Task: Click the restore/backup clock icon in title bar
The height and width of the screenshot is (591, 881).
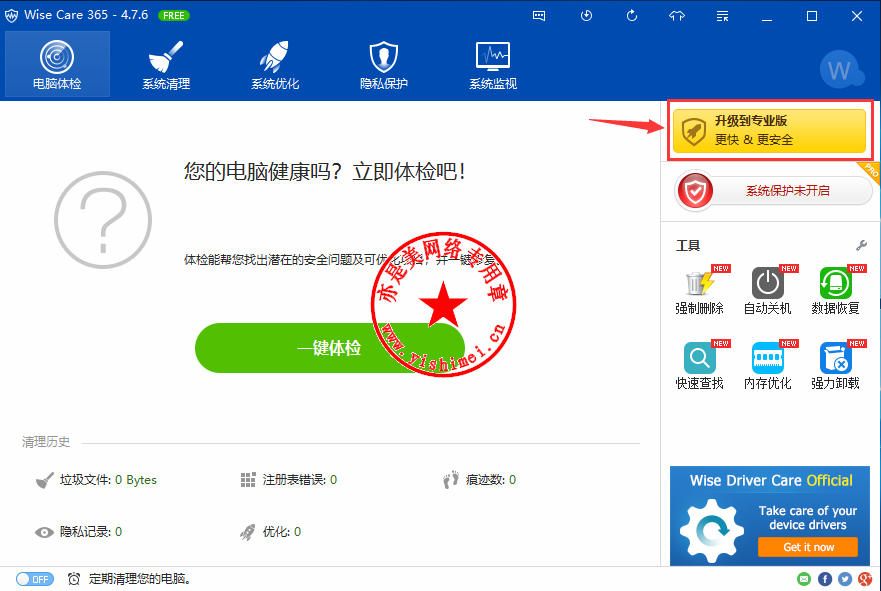Action: (586, 16)
